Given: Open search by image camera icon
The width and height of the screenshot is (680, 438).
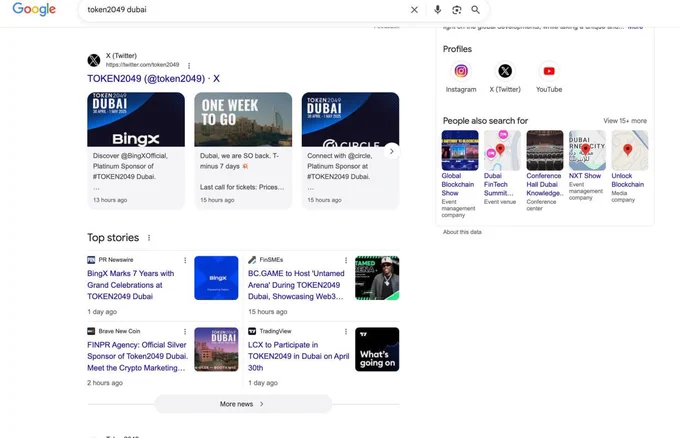Looking at the screenshot, I should click(457, 10).
